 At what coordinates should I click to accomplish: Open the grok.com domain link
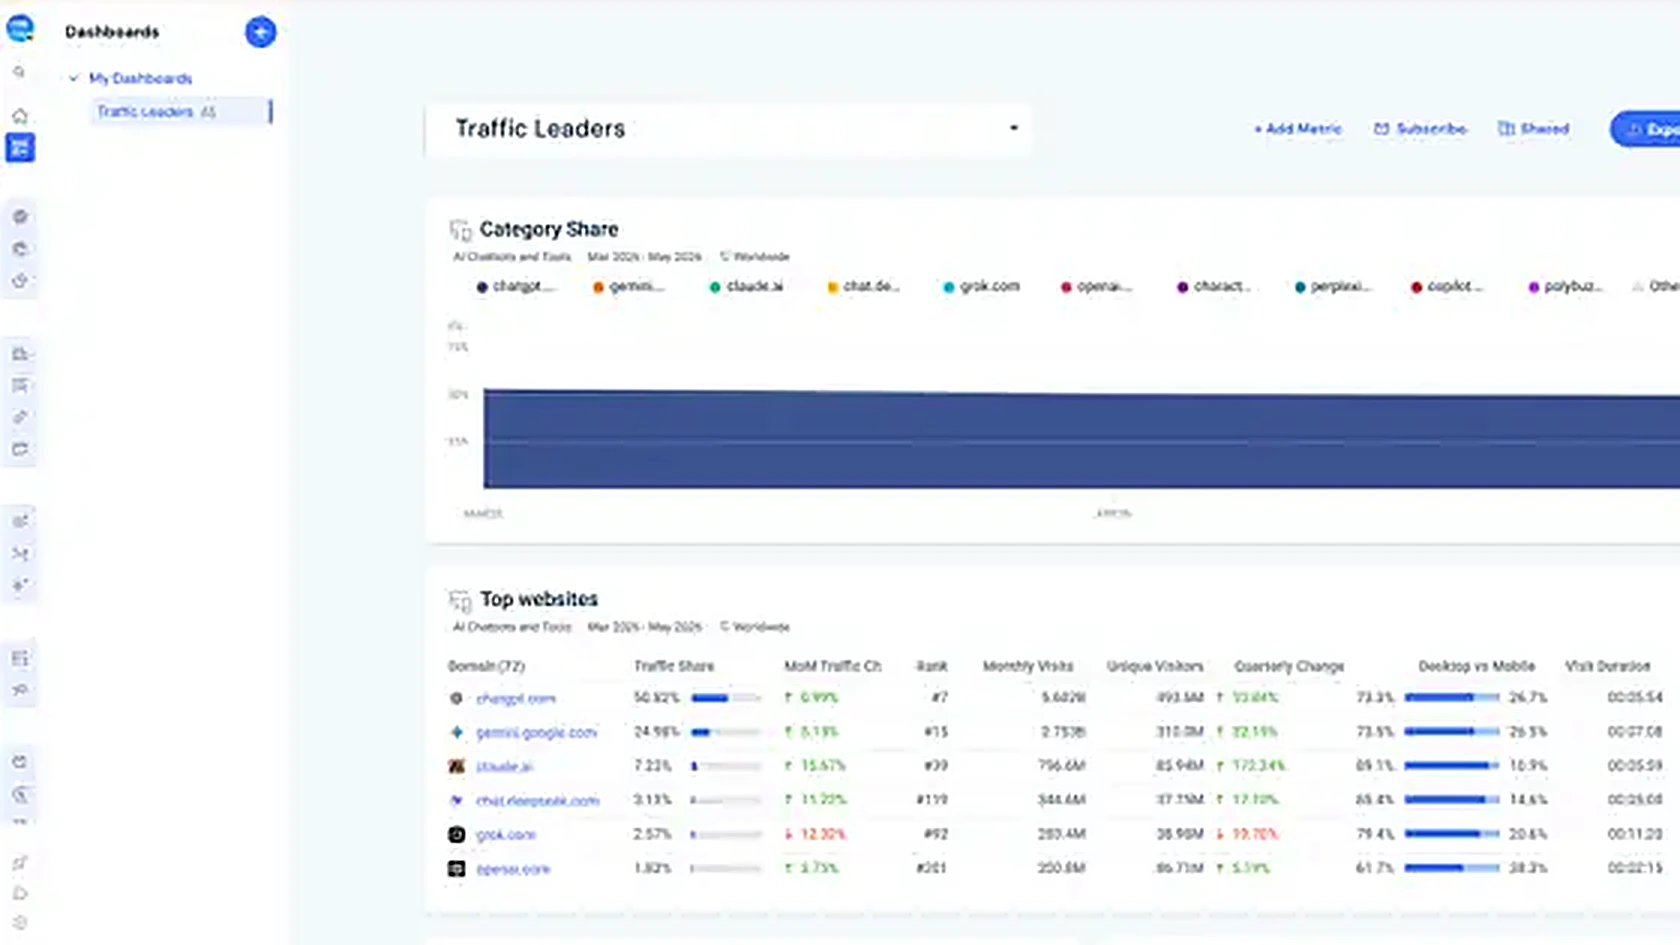point(506,834)
